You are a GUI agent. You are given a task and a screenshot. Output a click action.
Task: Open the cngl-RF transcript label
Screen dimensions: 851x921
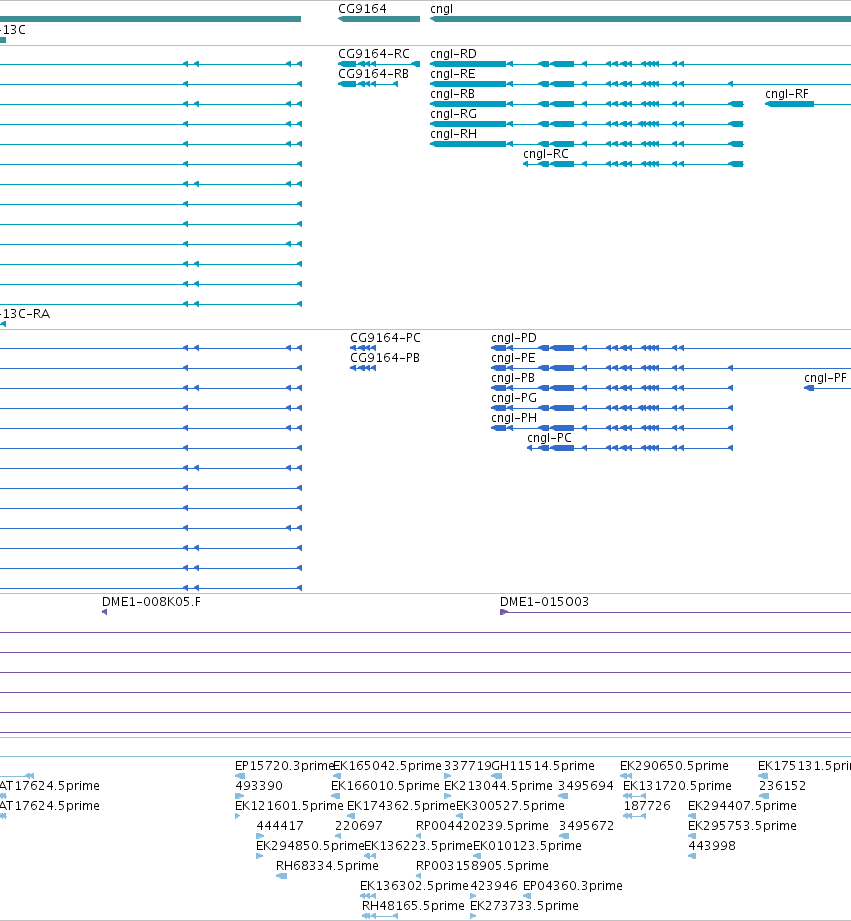pyautogui.click(x=787, y=93)
